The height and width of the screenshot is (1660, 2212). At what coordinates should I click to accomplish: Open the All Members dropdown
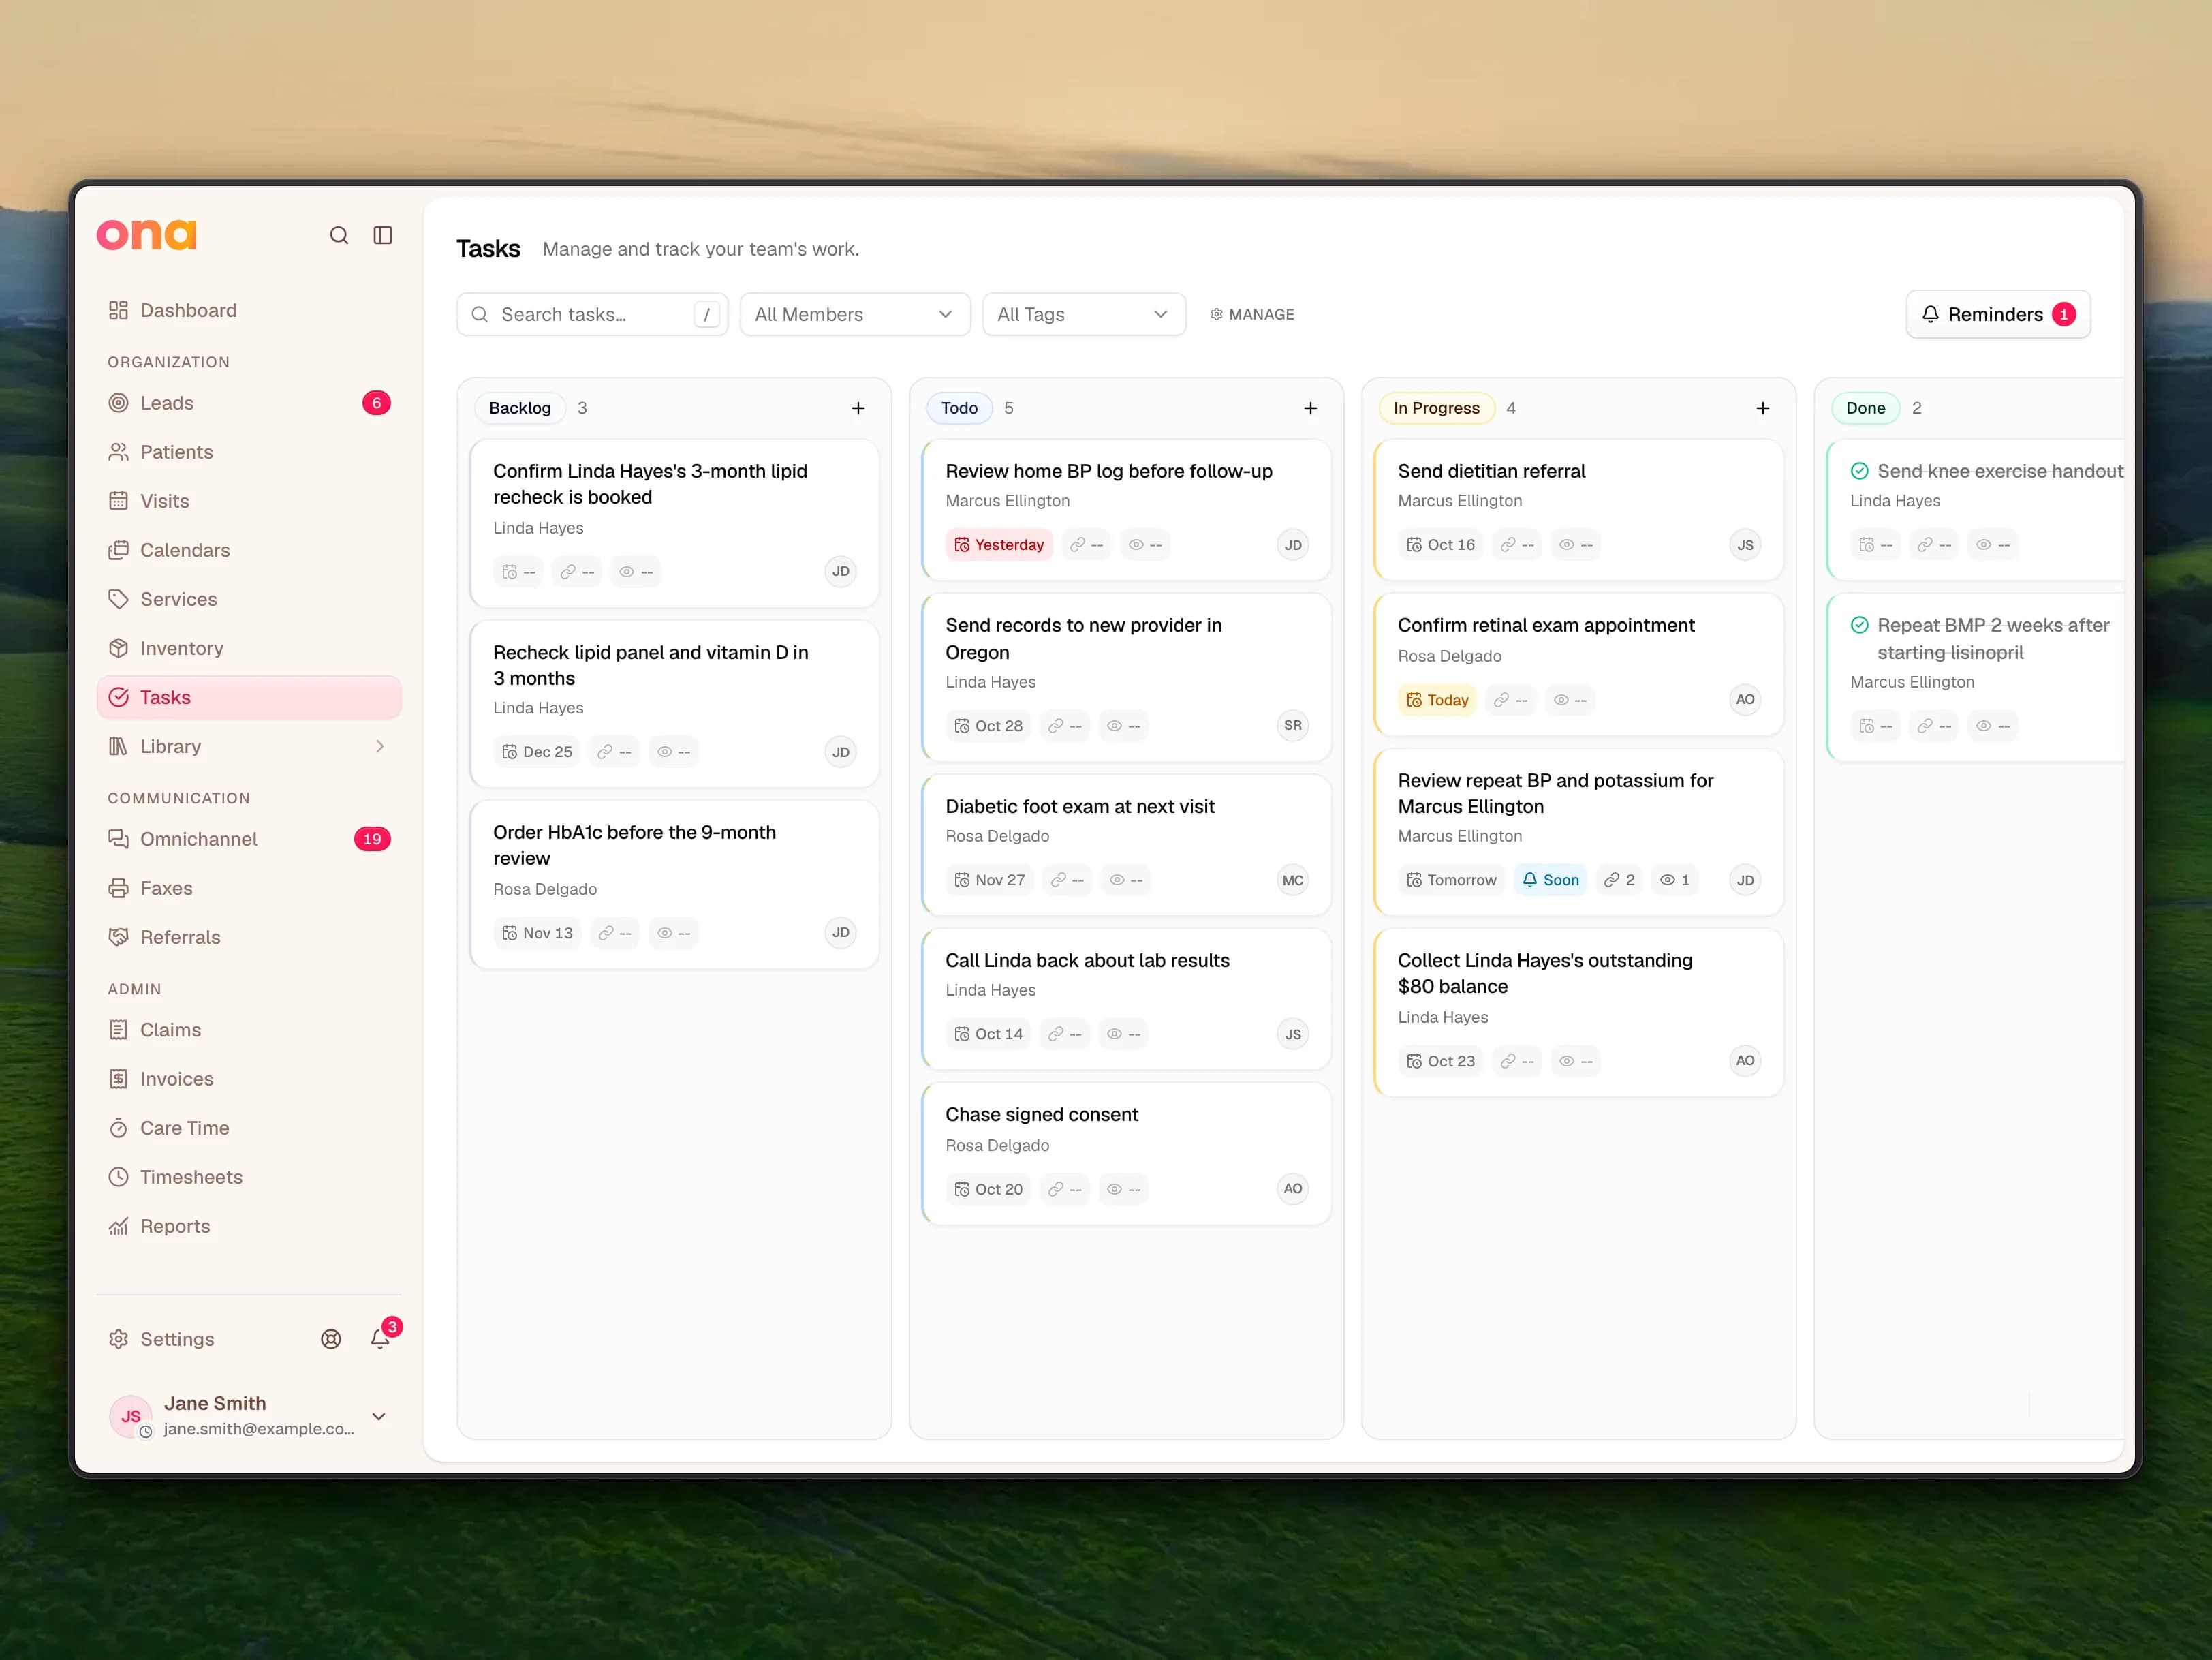[x=855, y=314]
